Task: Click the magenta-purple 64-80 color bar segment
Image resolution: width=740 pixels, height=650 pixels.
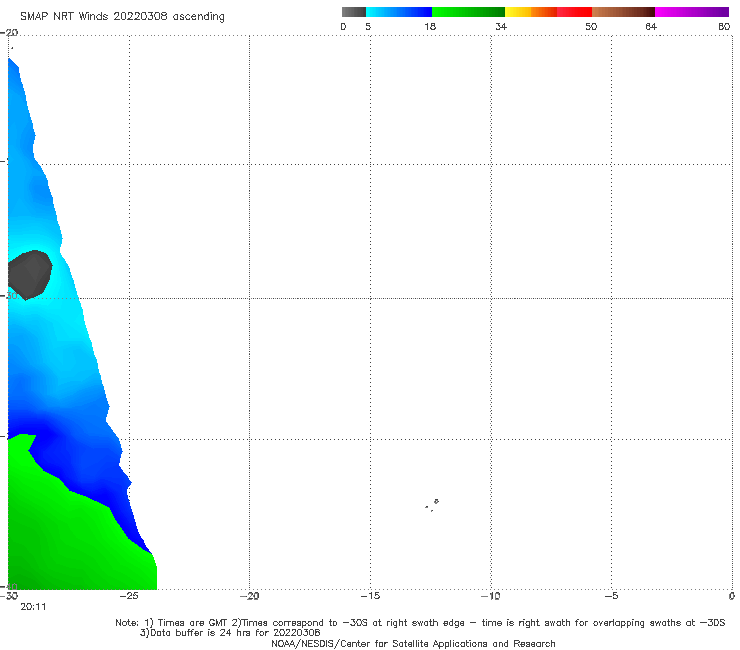Action: coord(692,12)
